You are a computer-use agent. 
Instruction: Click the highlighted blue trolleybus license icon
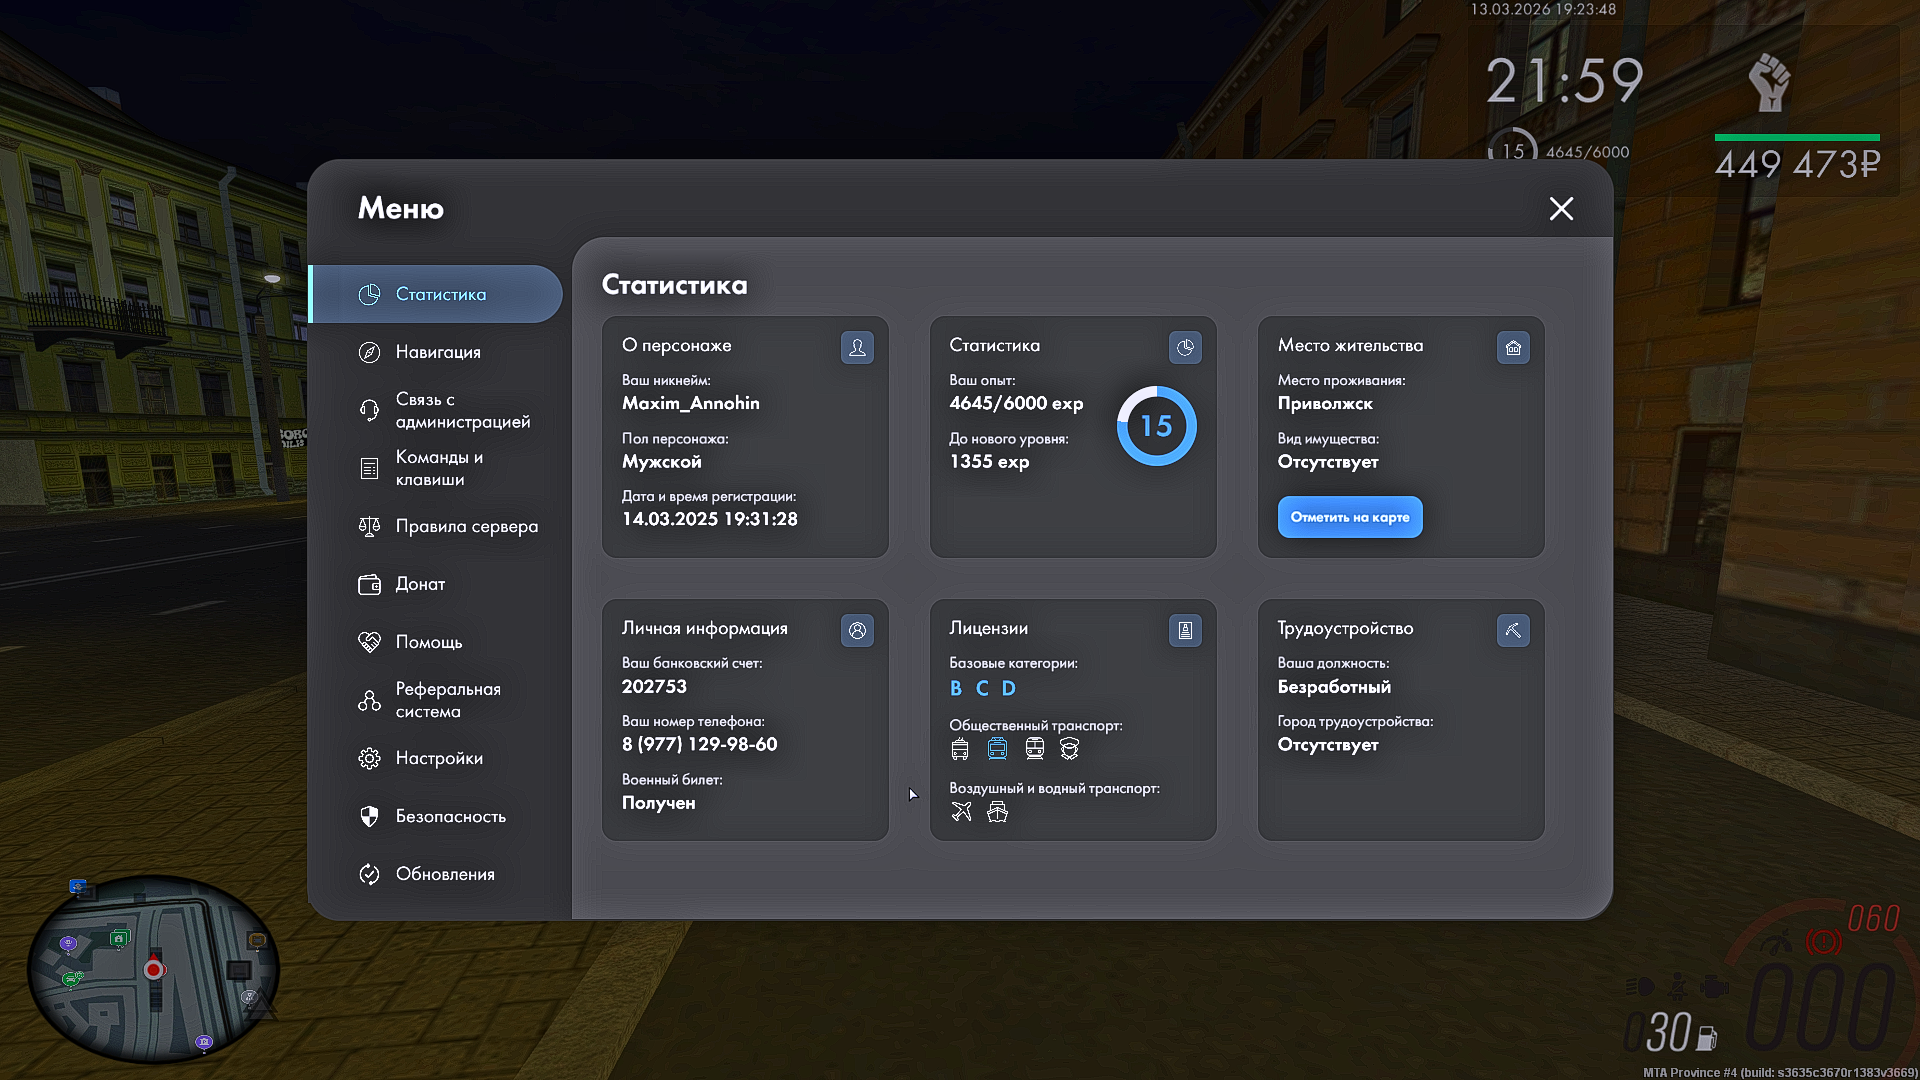tap(997, 749)
